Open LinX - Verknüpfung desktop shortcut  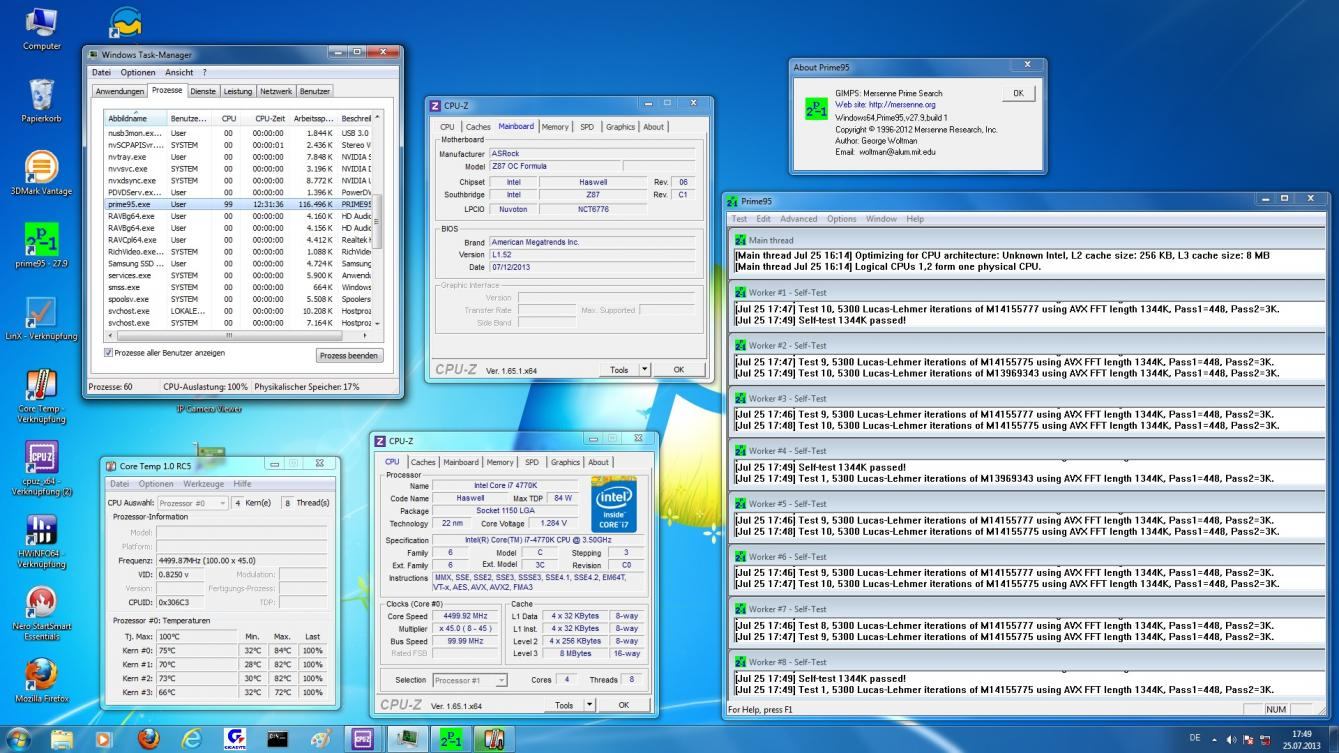click(x=41, y=319)
